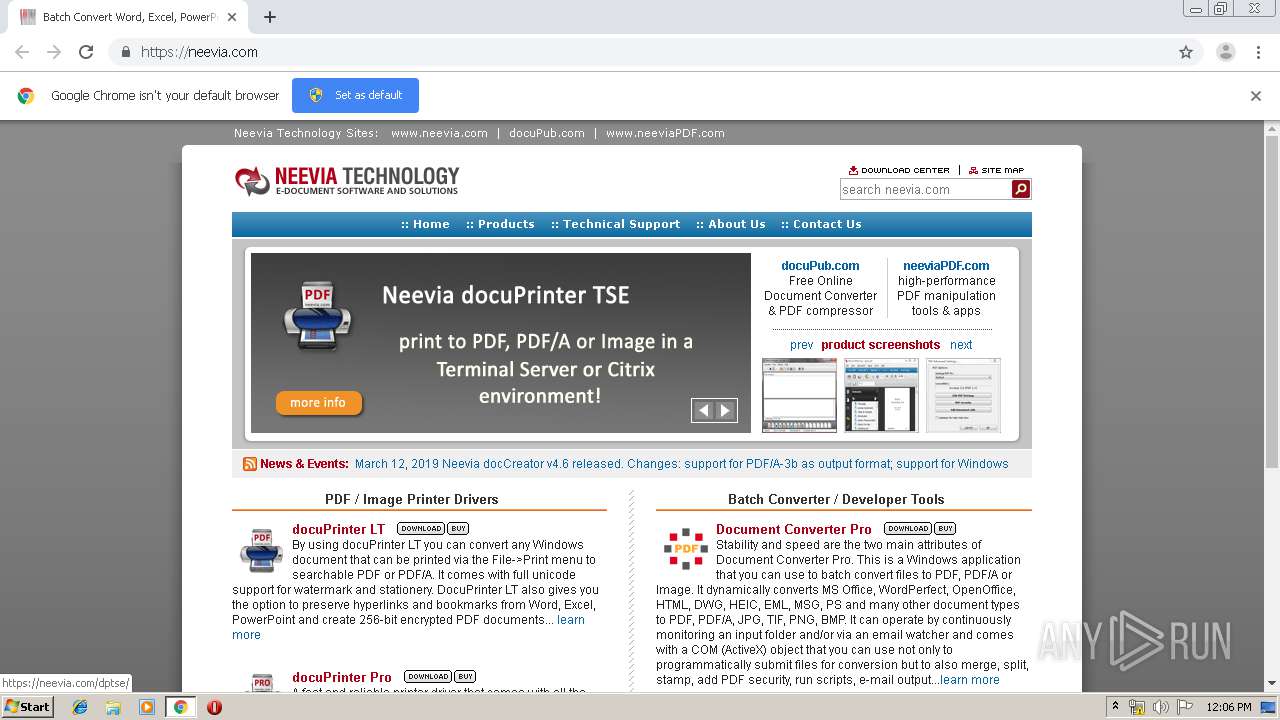Screen dimensions: 1280x720
Task: Open the docuPub.com top link
Action: pos(546,133)
